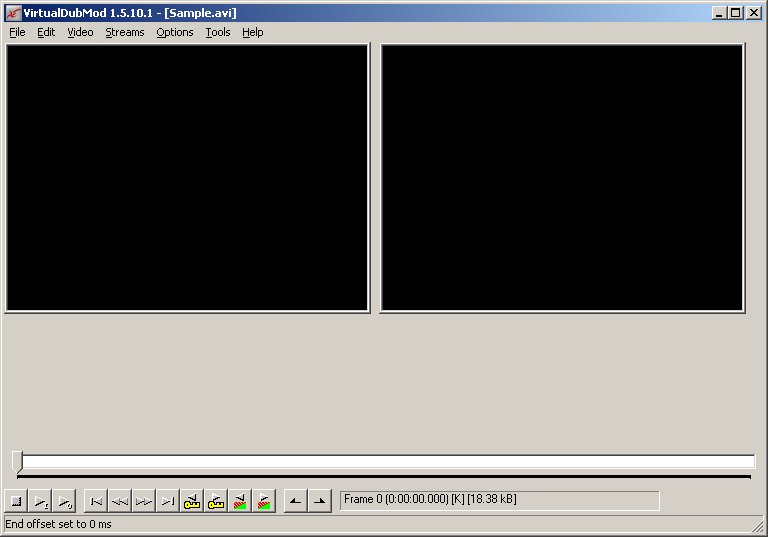Find the next scene change
768x537 pixels.
pos(264,501)
